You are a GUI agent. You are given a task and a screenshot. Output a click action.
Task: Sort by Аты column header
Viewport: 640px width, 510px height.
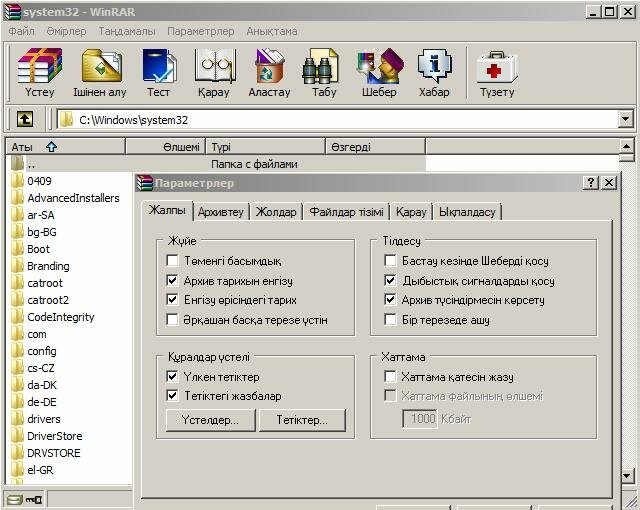[x=65, y=146]
